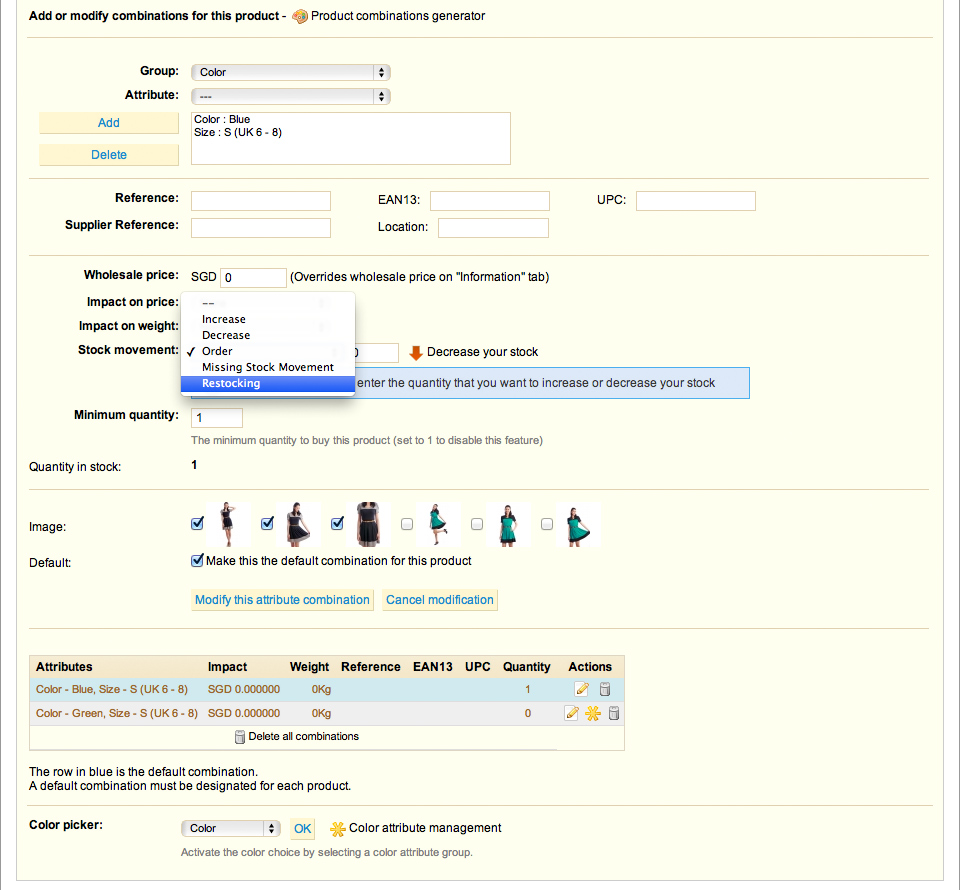
Task: Click the Actions column header
Action: tap(590, 667)
